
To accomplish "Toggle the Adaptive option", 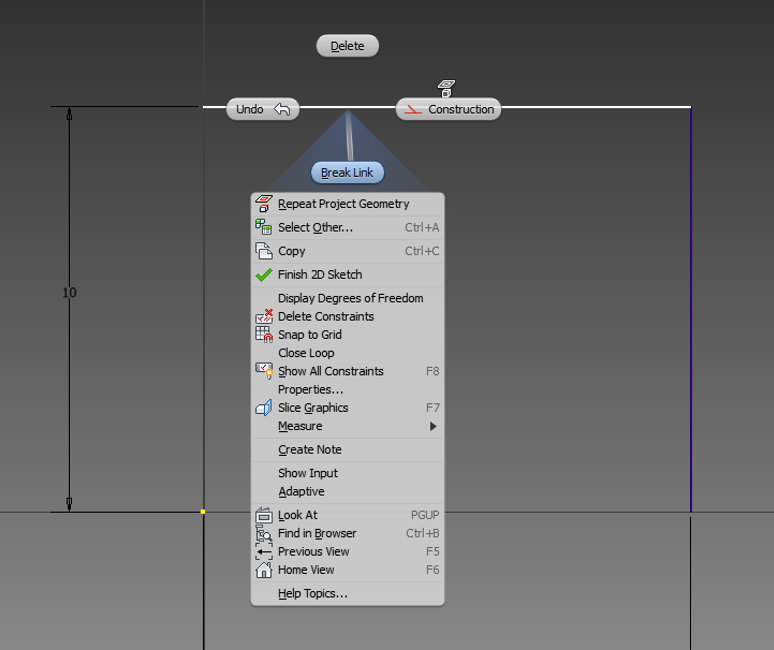I will 301,492.
